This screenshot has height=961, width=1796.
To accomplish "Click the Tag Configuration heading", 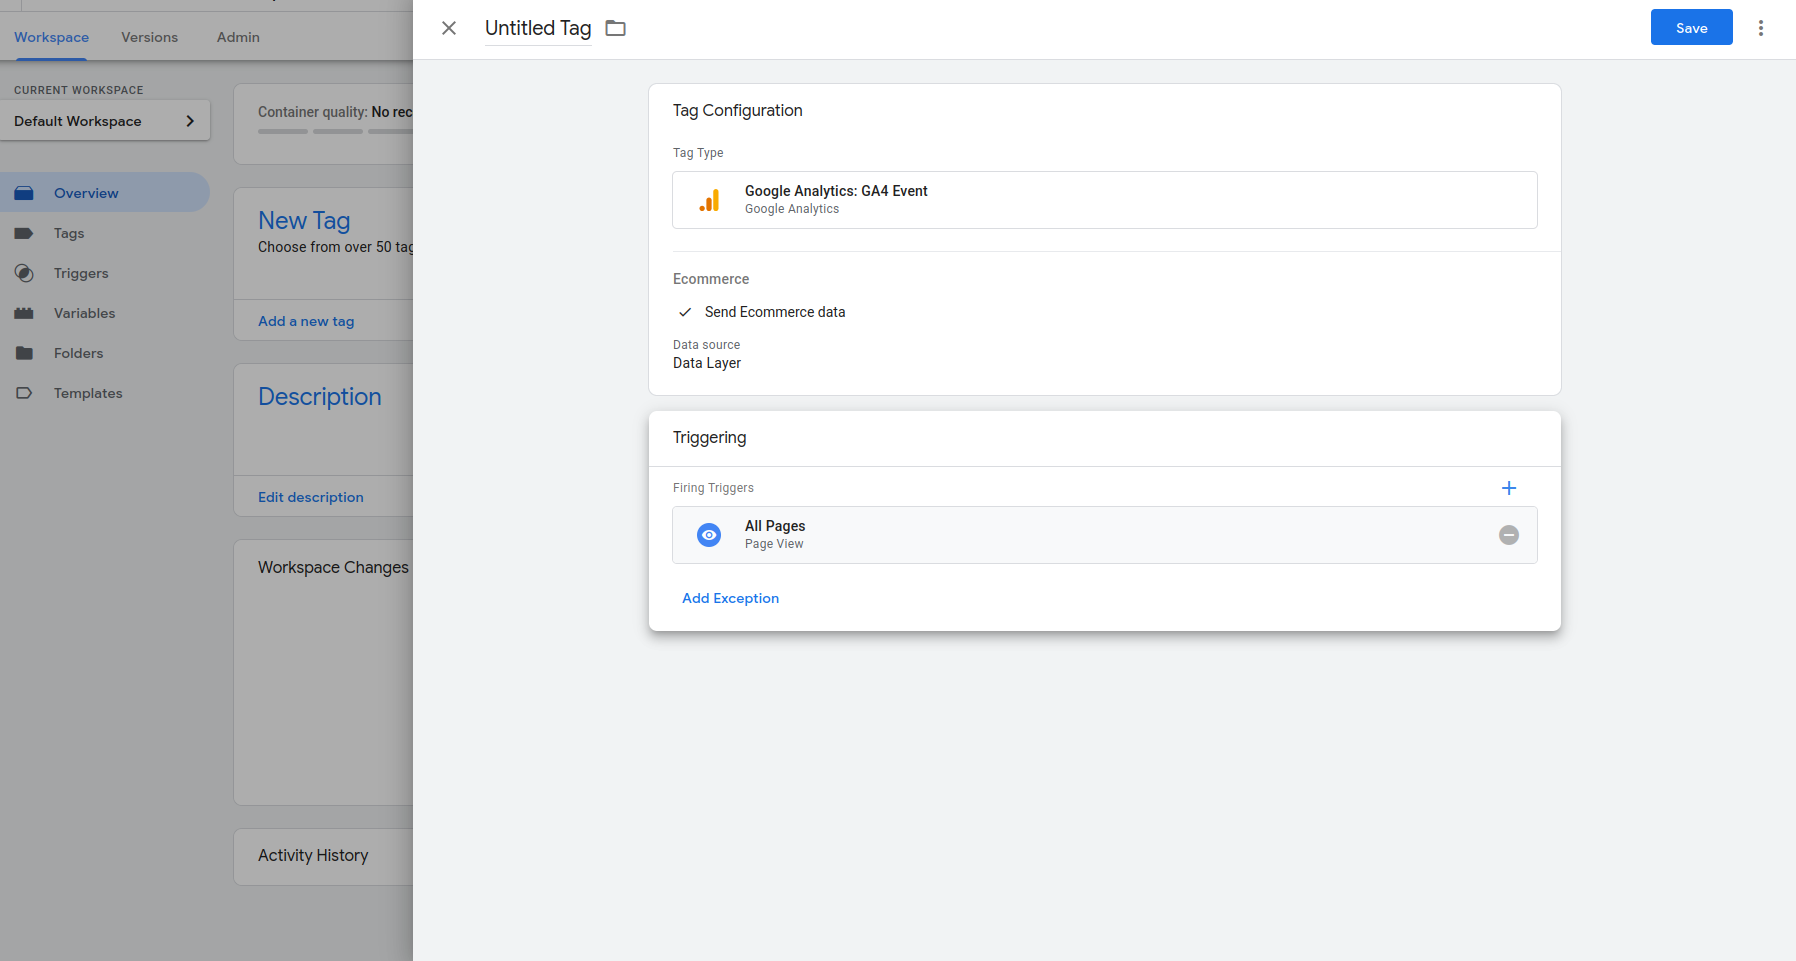I will click(x=737, y=110).
